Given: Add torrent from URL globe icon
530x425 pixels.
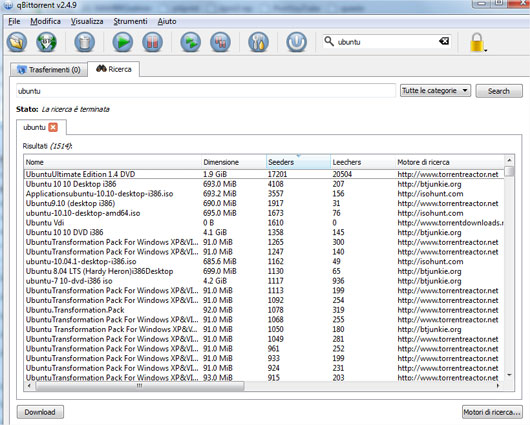Looking at the screenshot, I should point(46,42).
